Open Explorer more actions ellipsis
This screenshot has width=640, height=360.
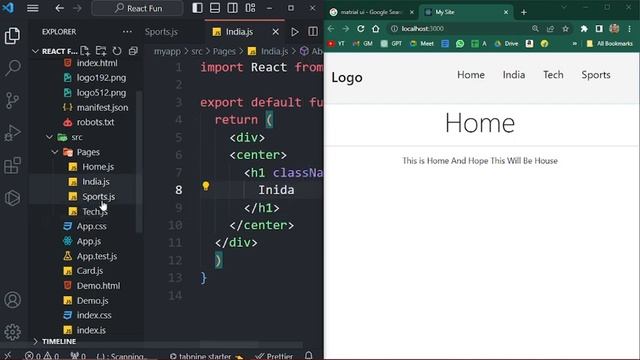tap(127, 31)
